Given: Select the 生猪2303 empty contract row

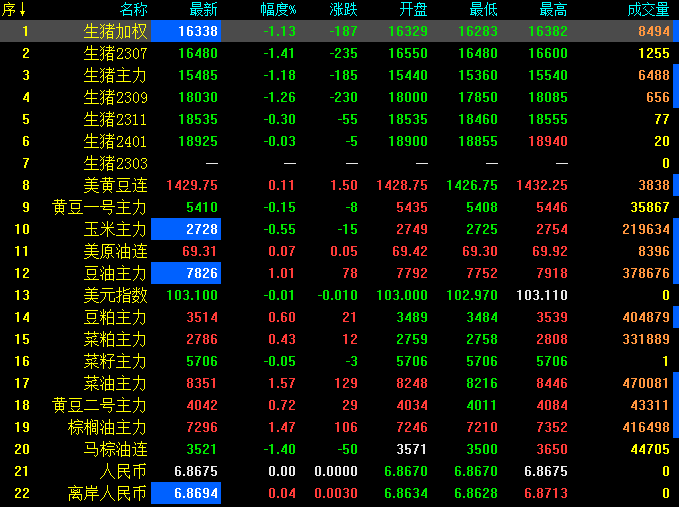Looking at the screenshot, I should 115,163.
